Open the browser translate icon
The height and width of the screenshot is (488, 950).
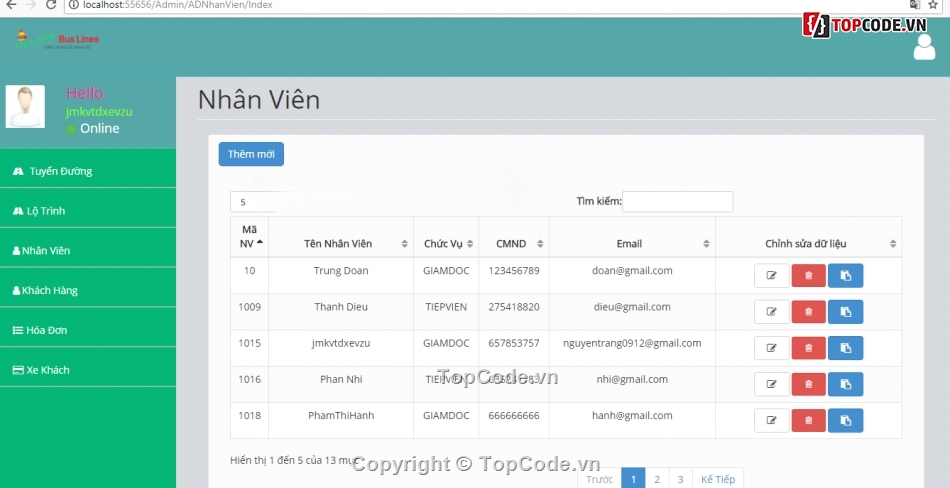pos(915,5)
